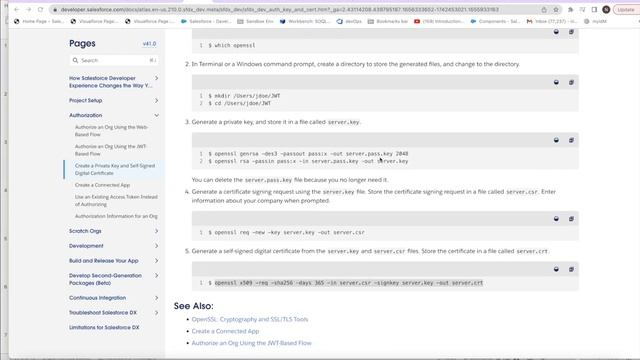640x360 pixels.
Task: Open the 'Salesforce - Devel...' bookmark
Action: tap(206, 21)
